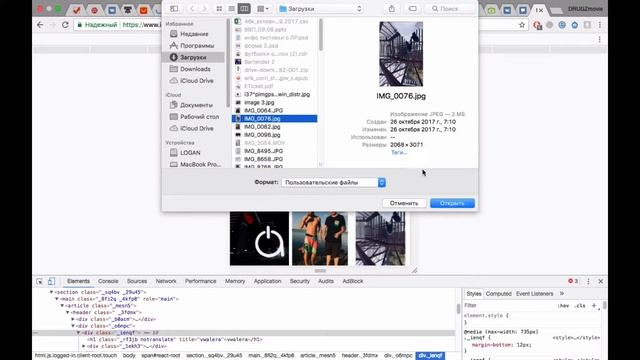Click the Поиск search field
Viewport: 640px width, 360px height.
(450, 9)
